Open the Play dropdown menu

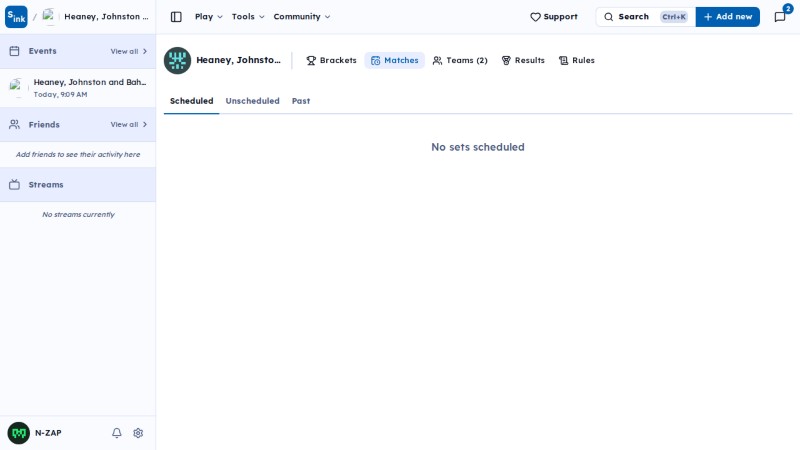point(209,17)
